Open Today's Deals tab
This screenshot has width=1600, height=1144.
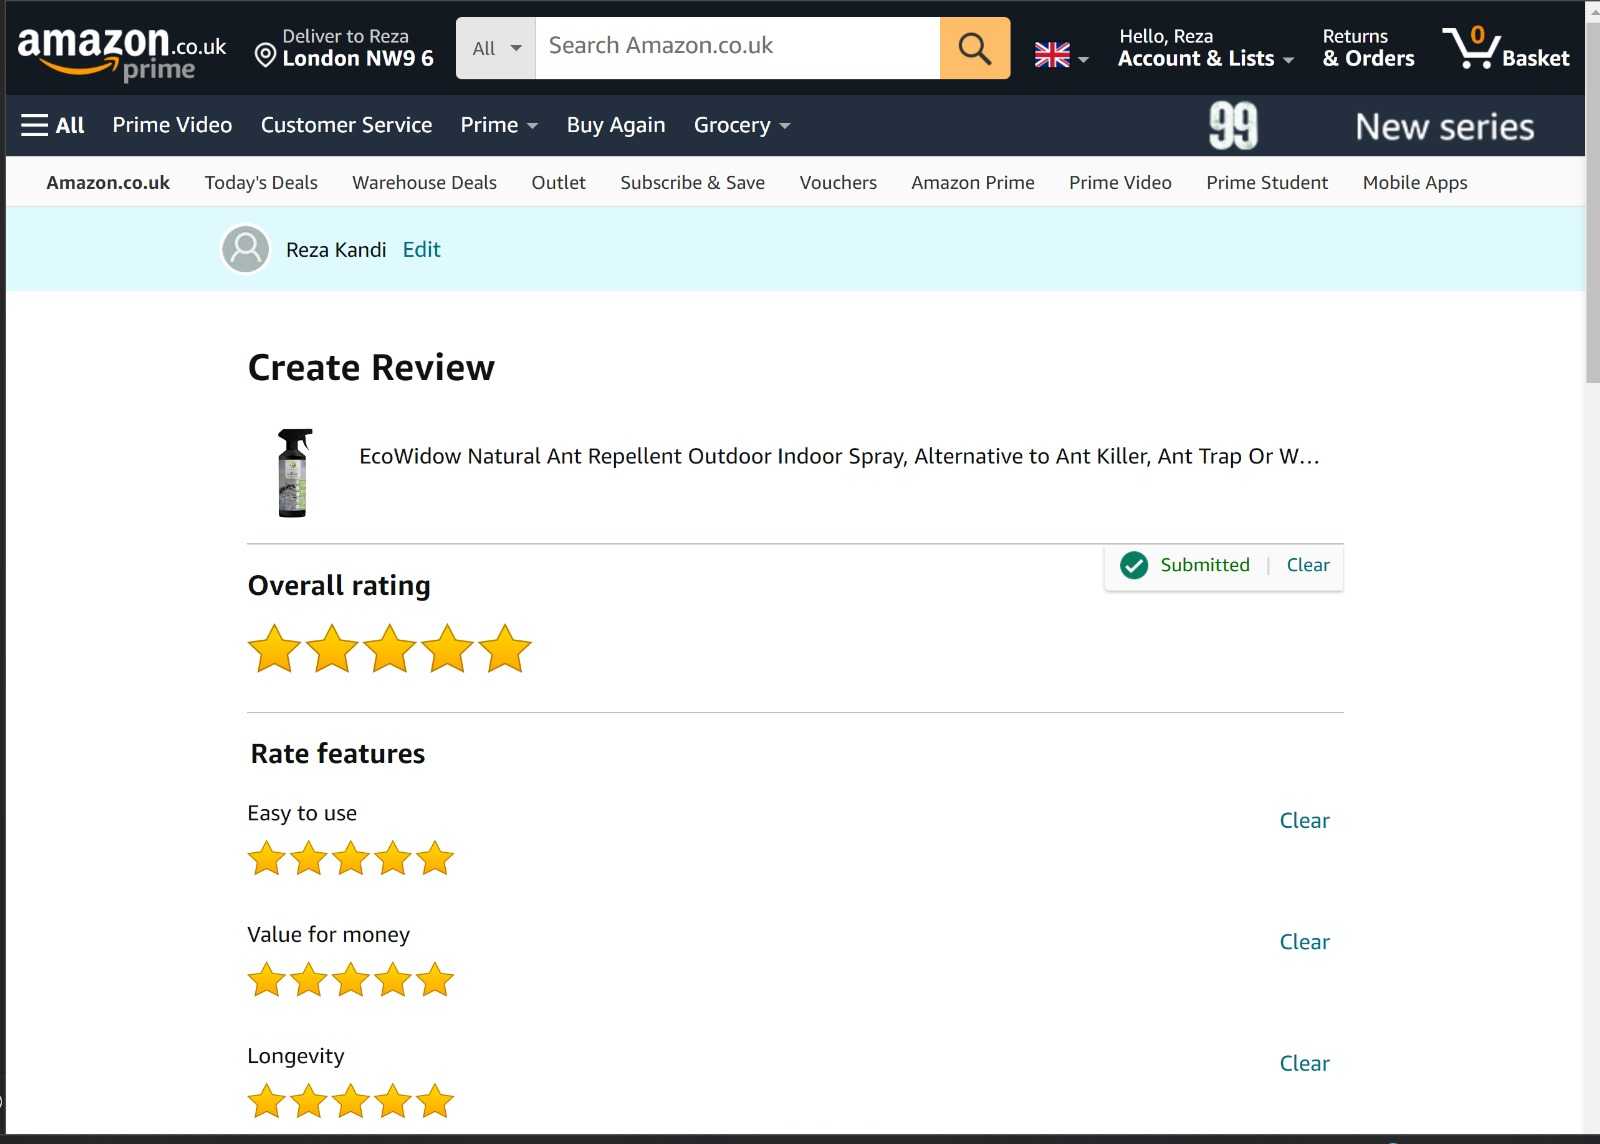coord(261,182)
